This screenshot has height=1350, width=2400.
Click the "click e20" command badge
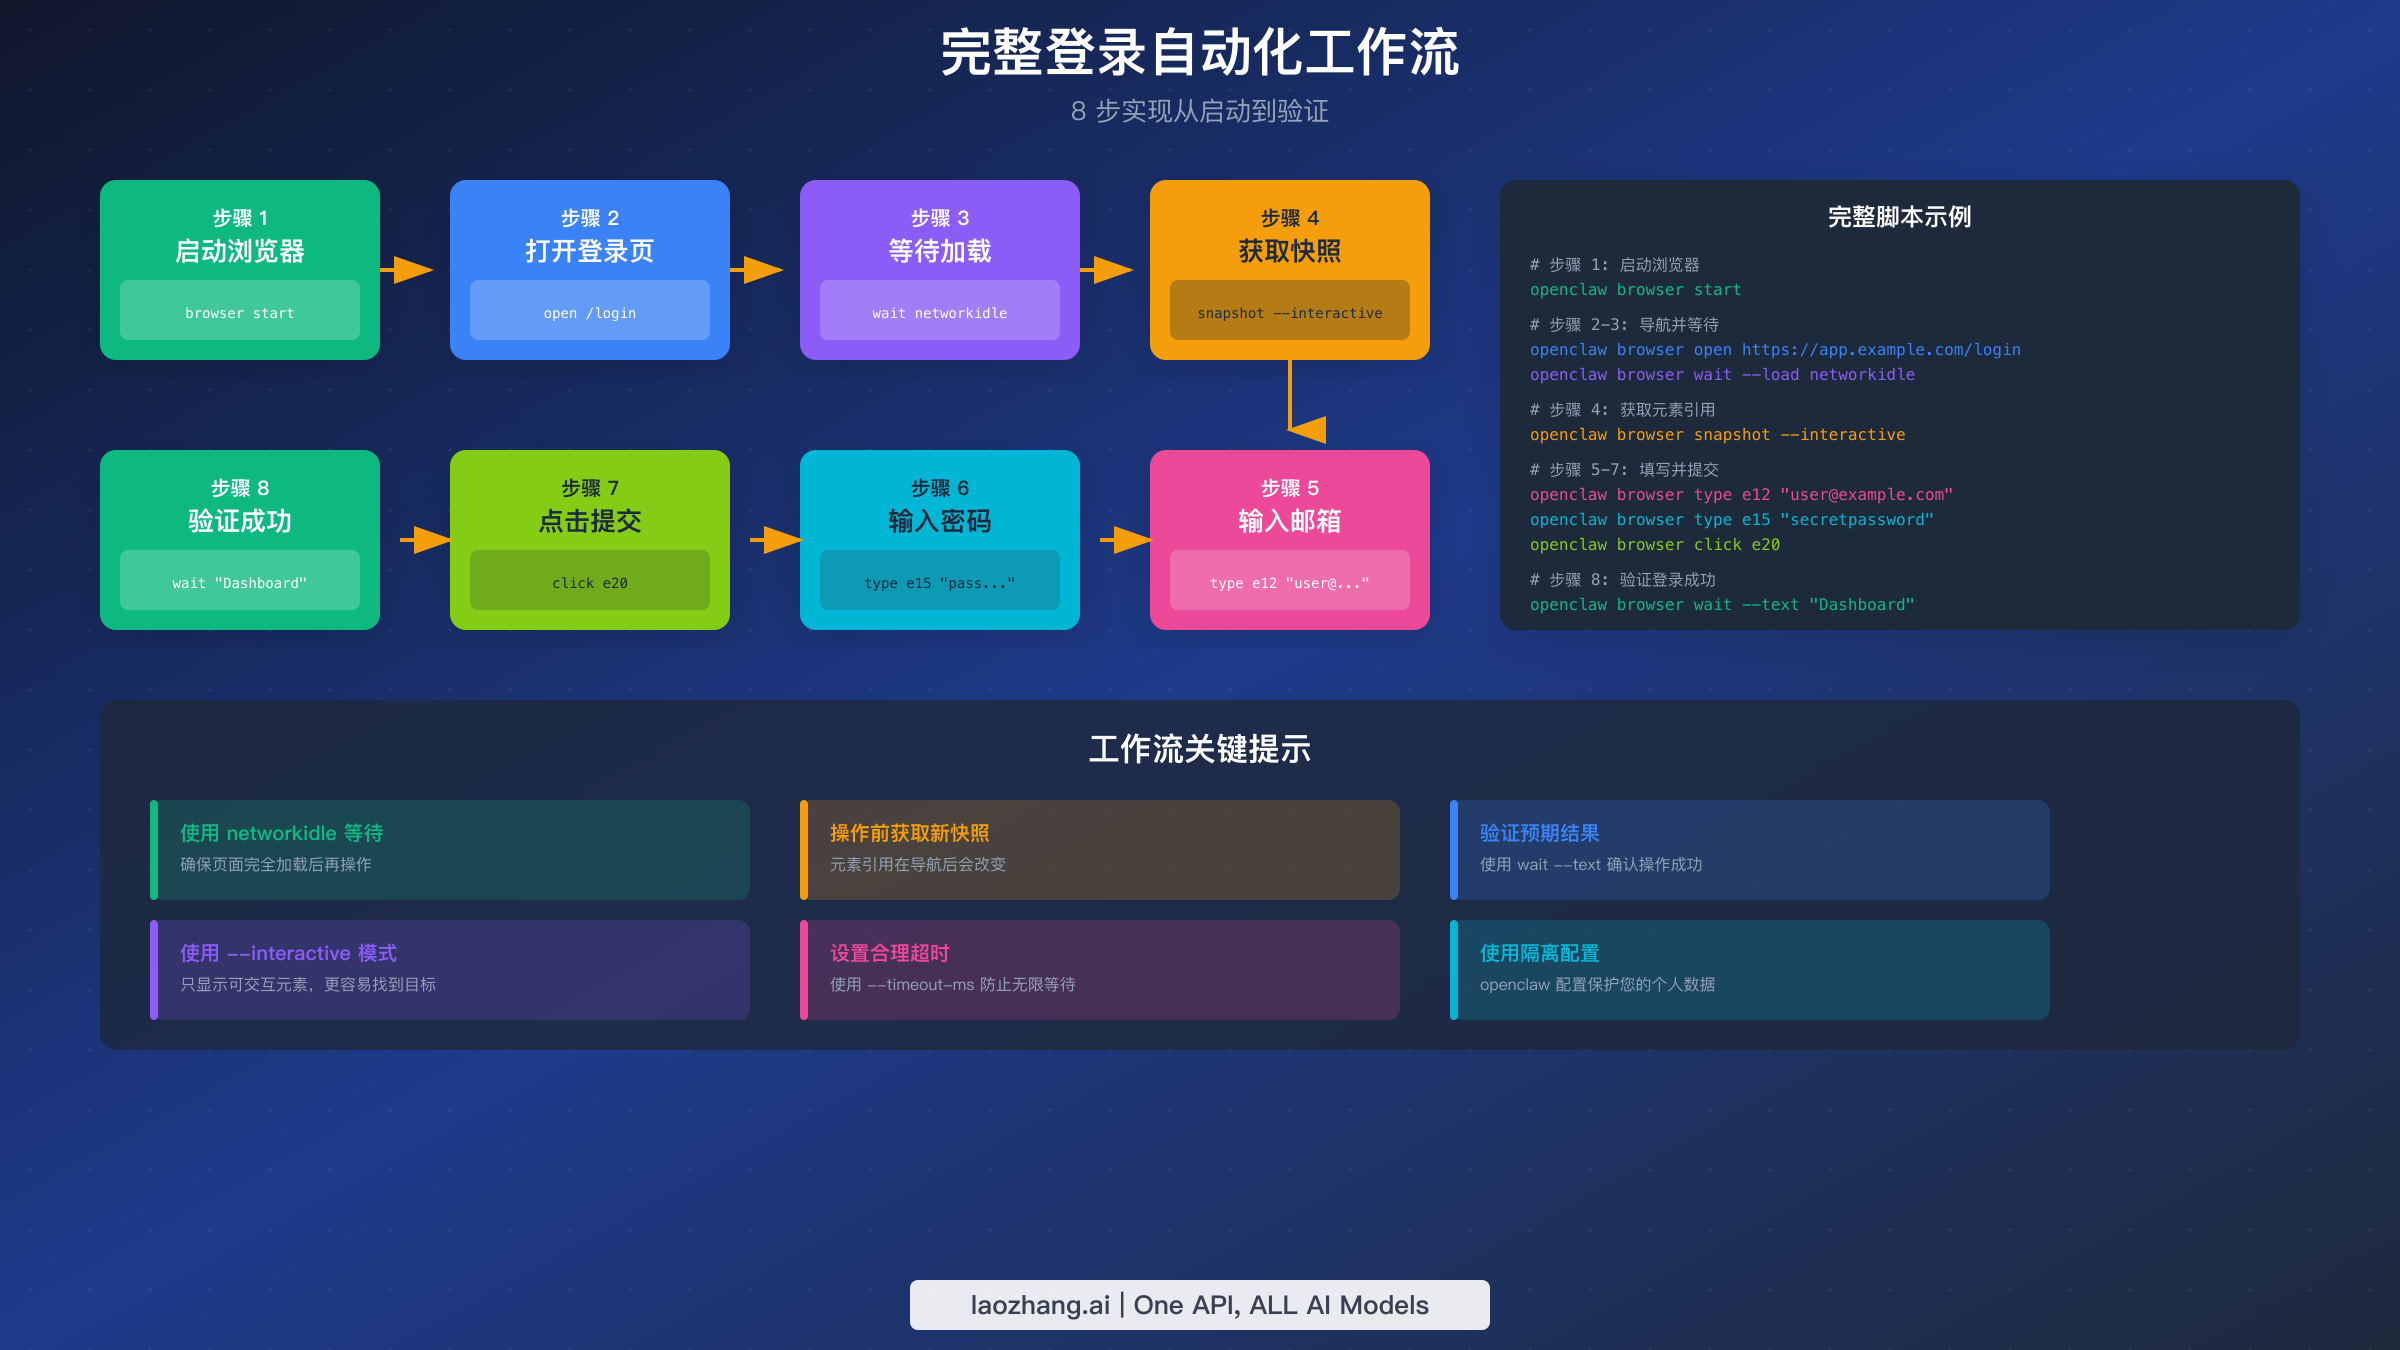click(x=589, y=581)
